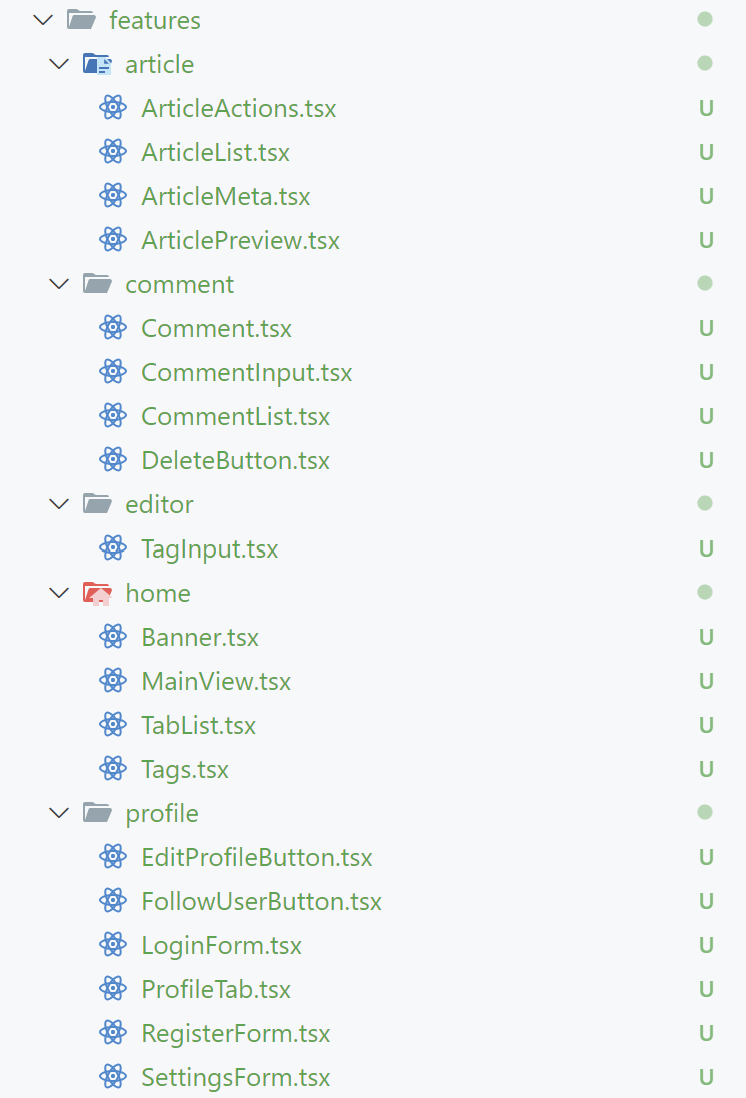The image size is (746, 1098).
Task: Collapse the editor folder chevron
Action: coord(57,504)
